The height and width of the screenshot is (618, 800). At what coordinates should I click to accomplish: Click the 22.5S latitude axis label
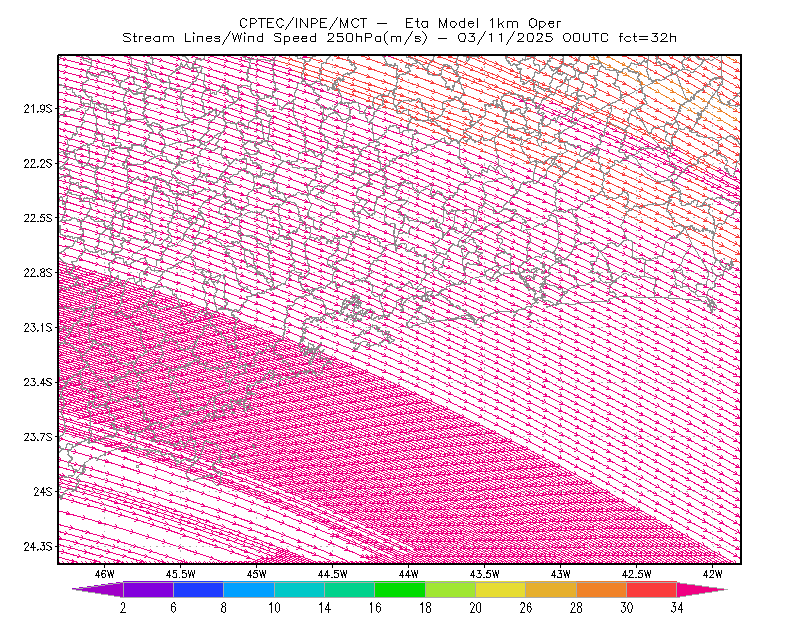[x=38, y=218]
